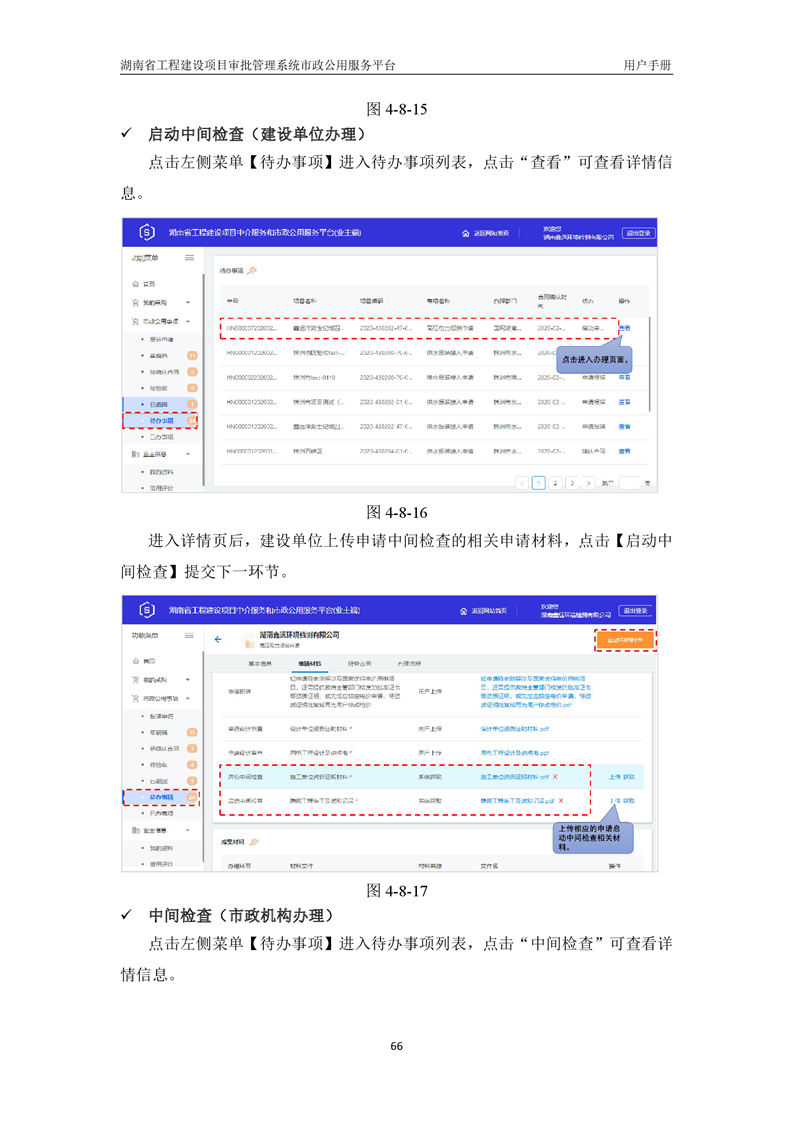Open 报装申请 item in Figure 4-8-16 sidebar
The image size is (793, 1122).
tap(161, 339)
